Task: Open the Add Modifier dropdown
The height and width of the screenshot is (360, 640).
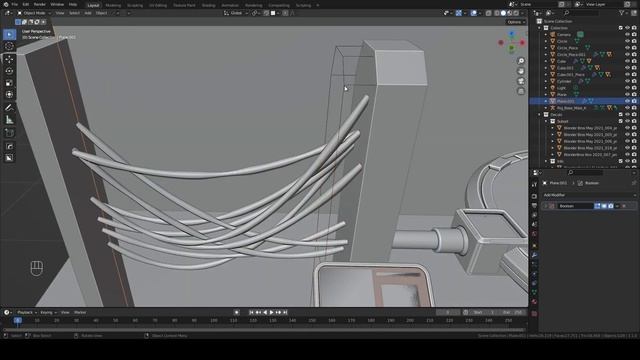Action: 589,195
